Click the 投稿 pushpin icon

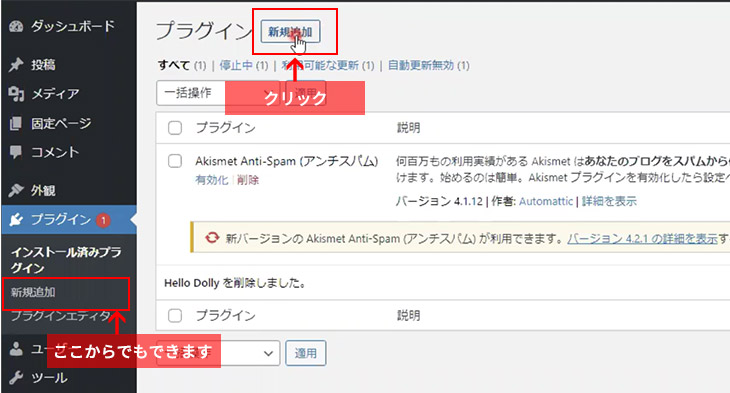pos(16,64)
